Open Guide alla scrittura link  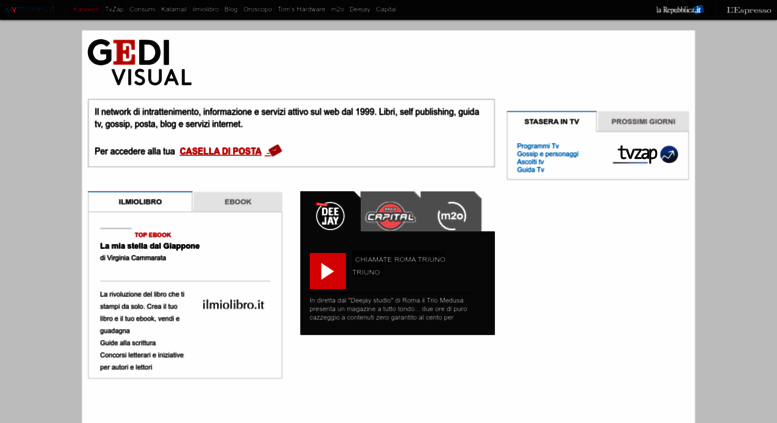point(128,343)
